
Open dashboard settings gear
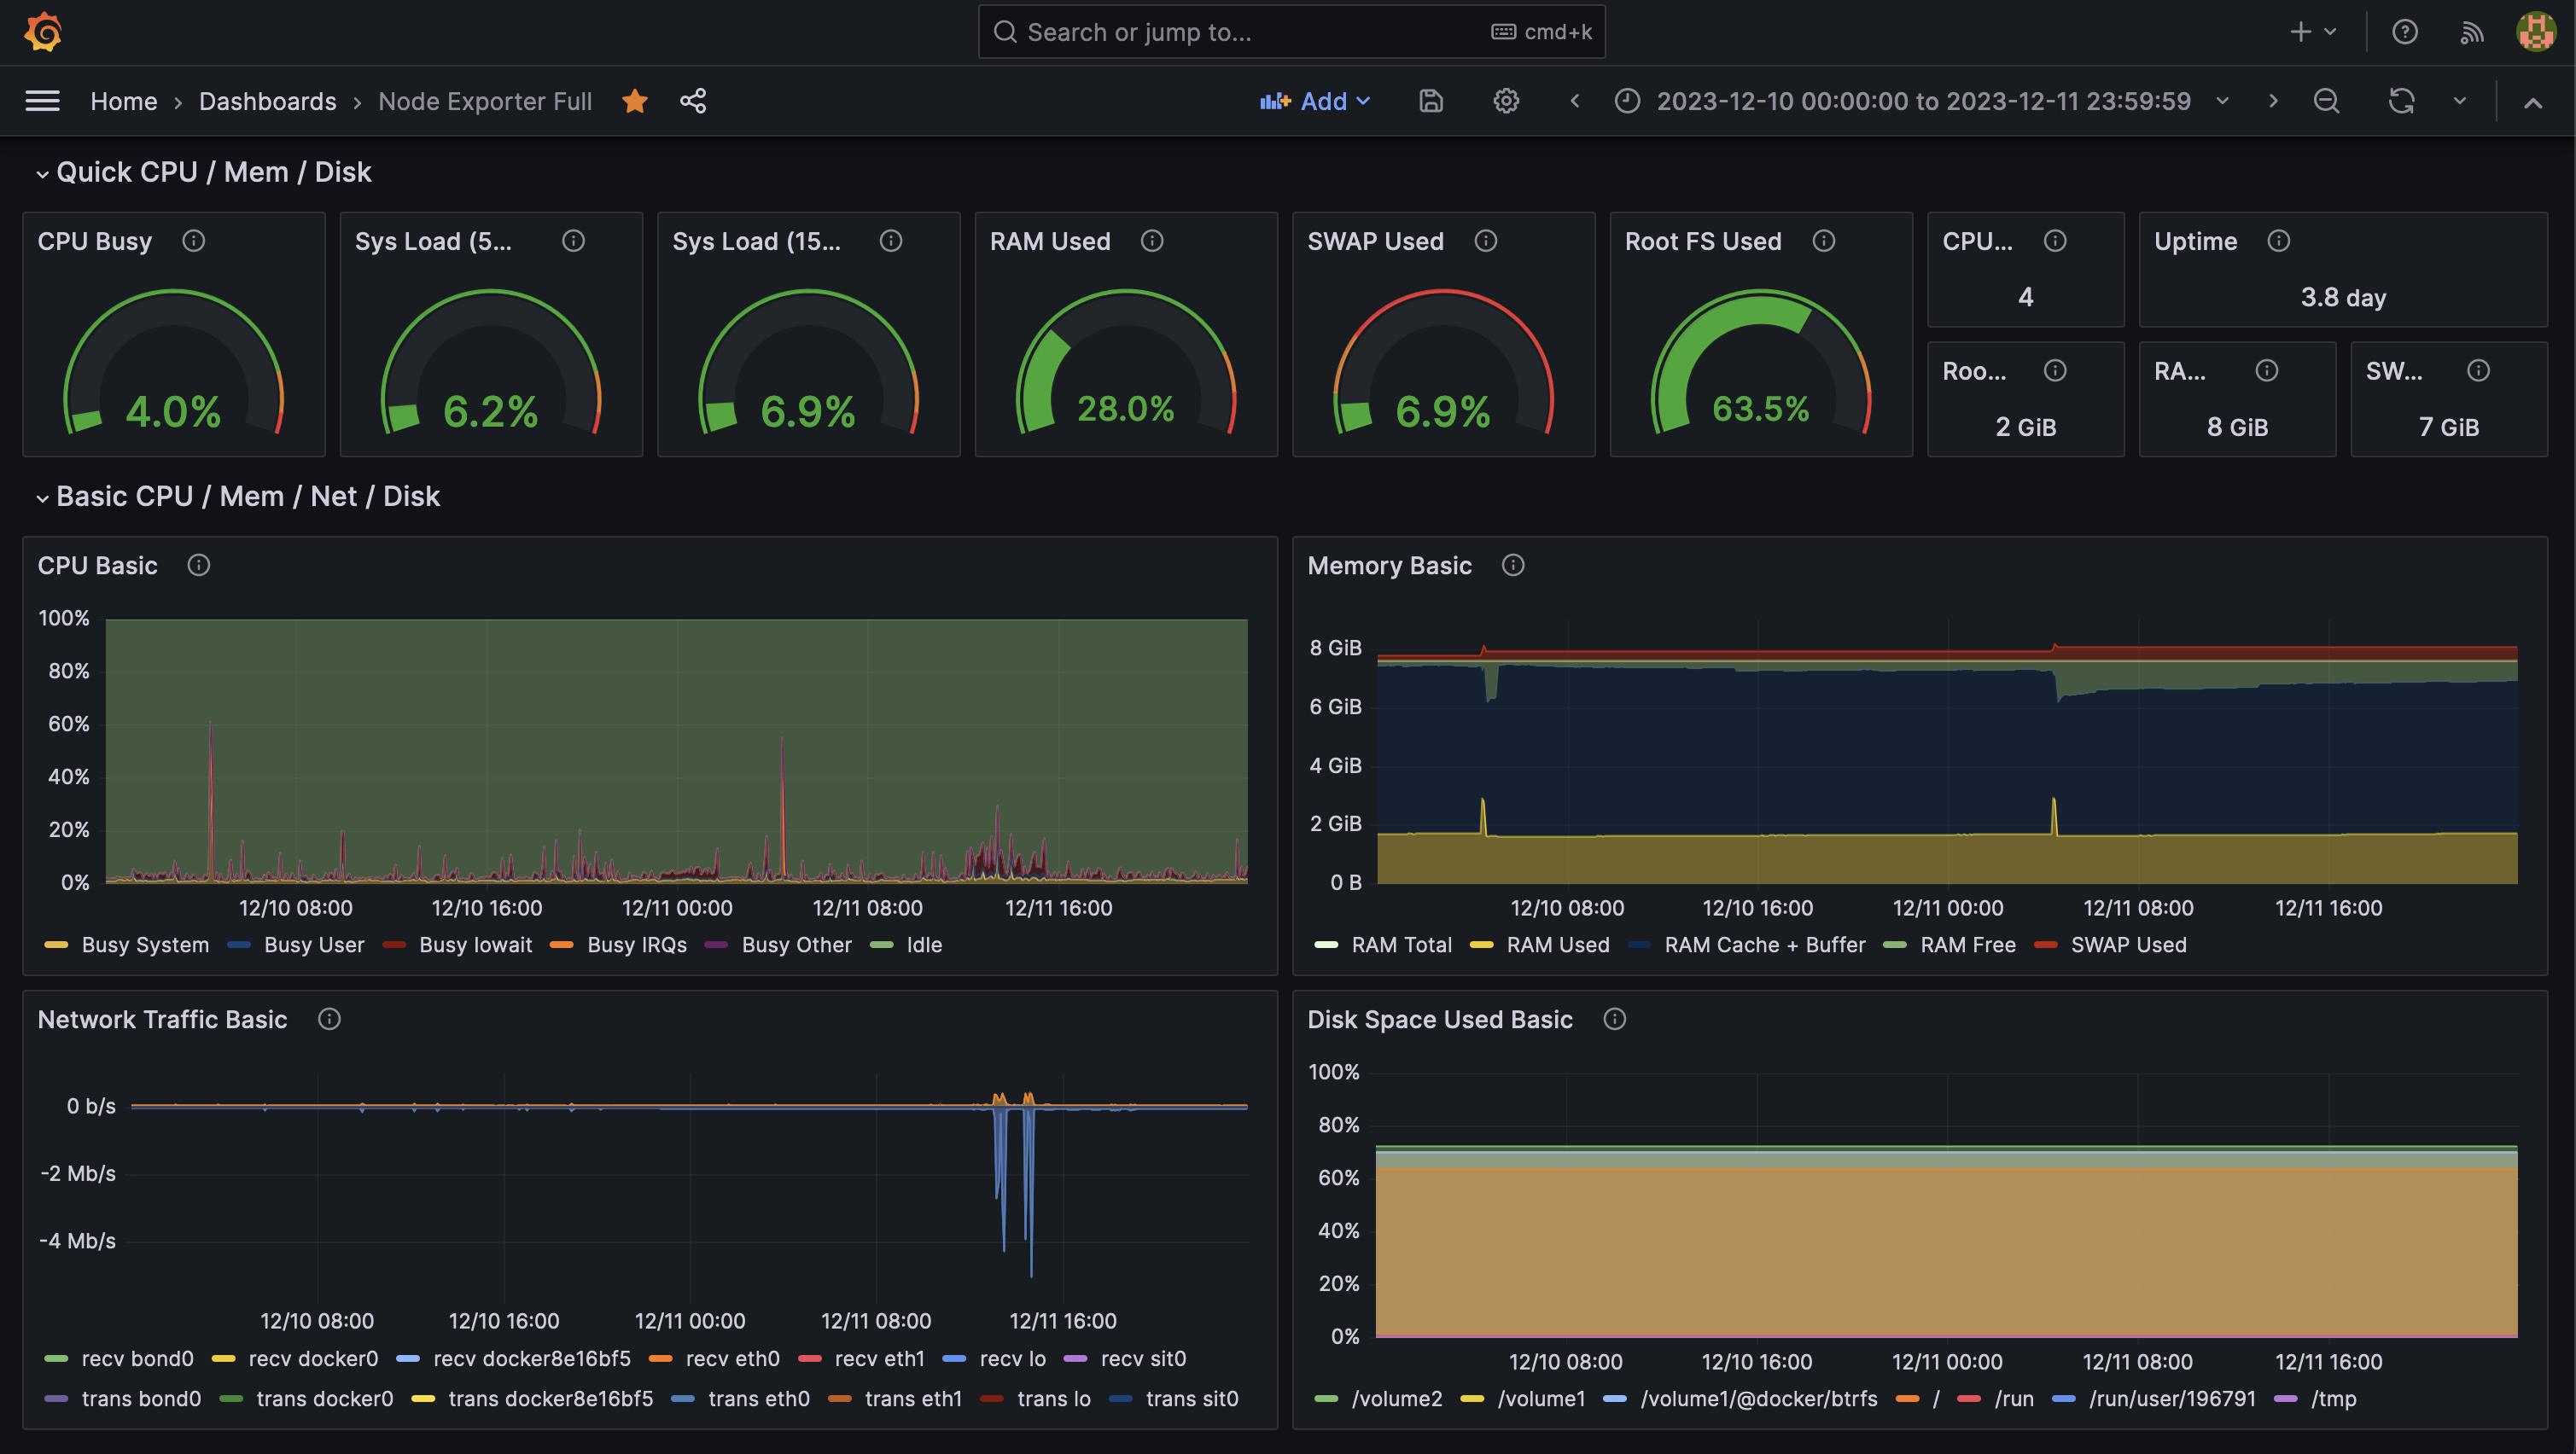[x=1506, y=101]
